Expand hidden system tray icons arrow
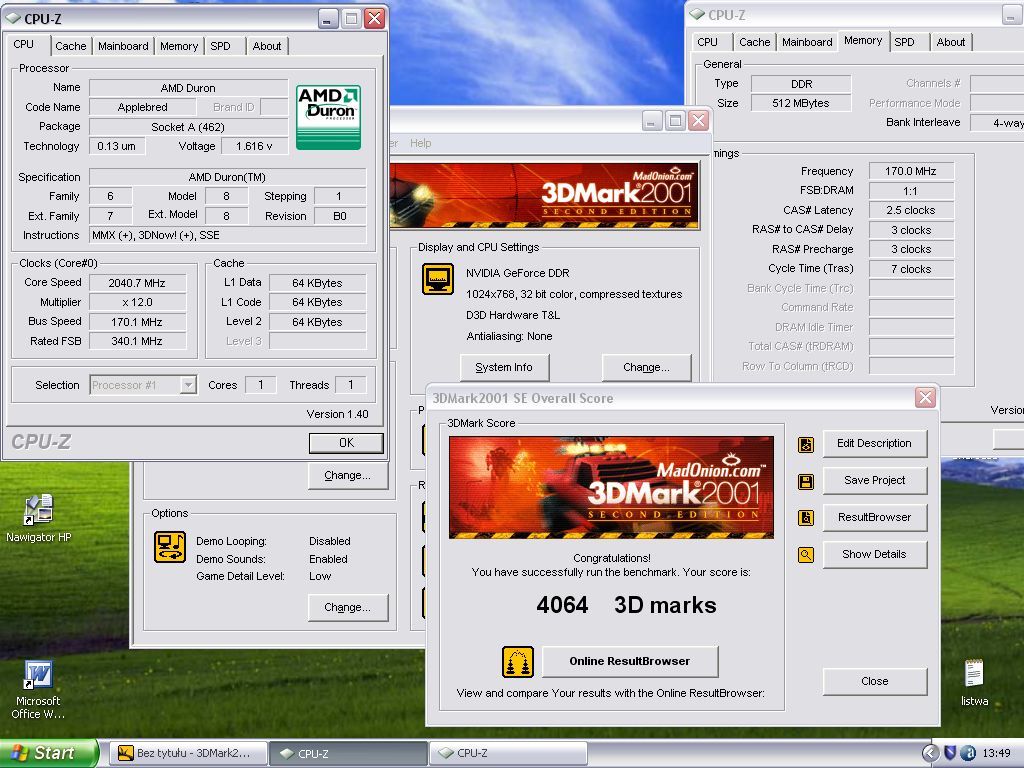This screenshot has height=768, width=1024. [x=930, y=753]
